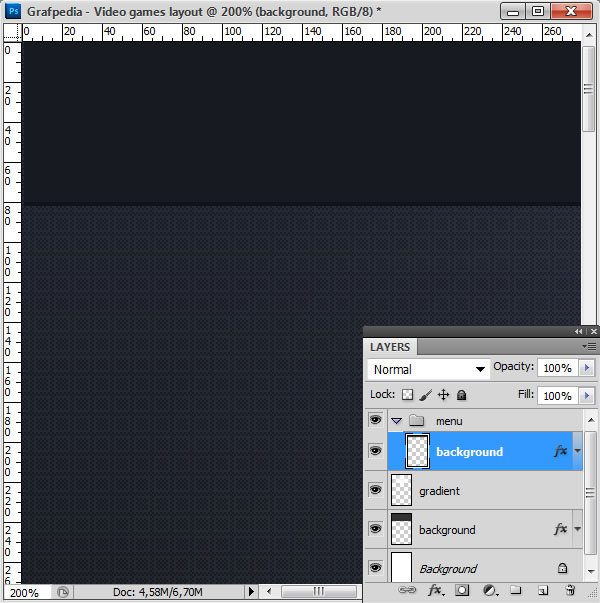
Task: Click the lock icon on the Background layer
Action: click(562, 568)
